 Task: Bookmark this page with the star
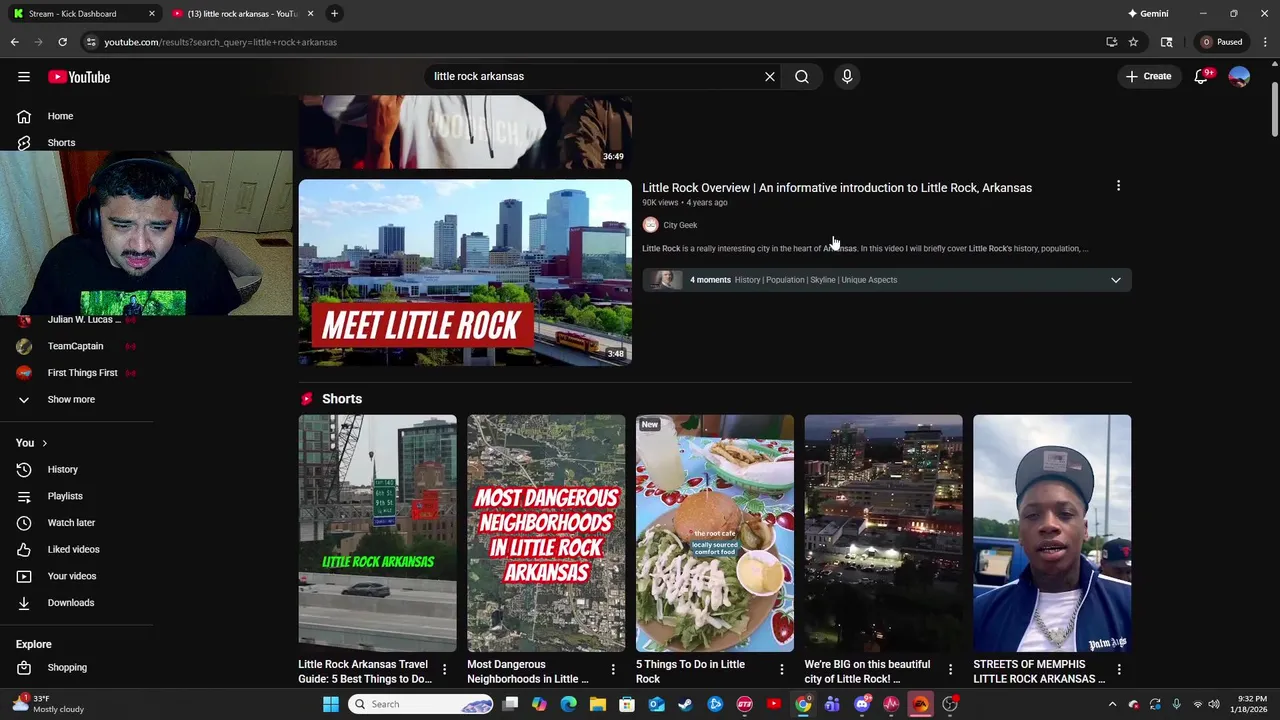click(1133, 42)
